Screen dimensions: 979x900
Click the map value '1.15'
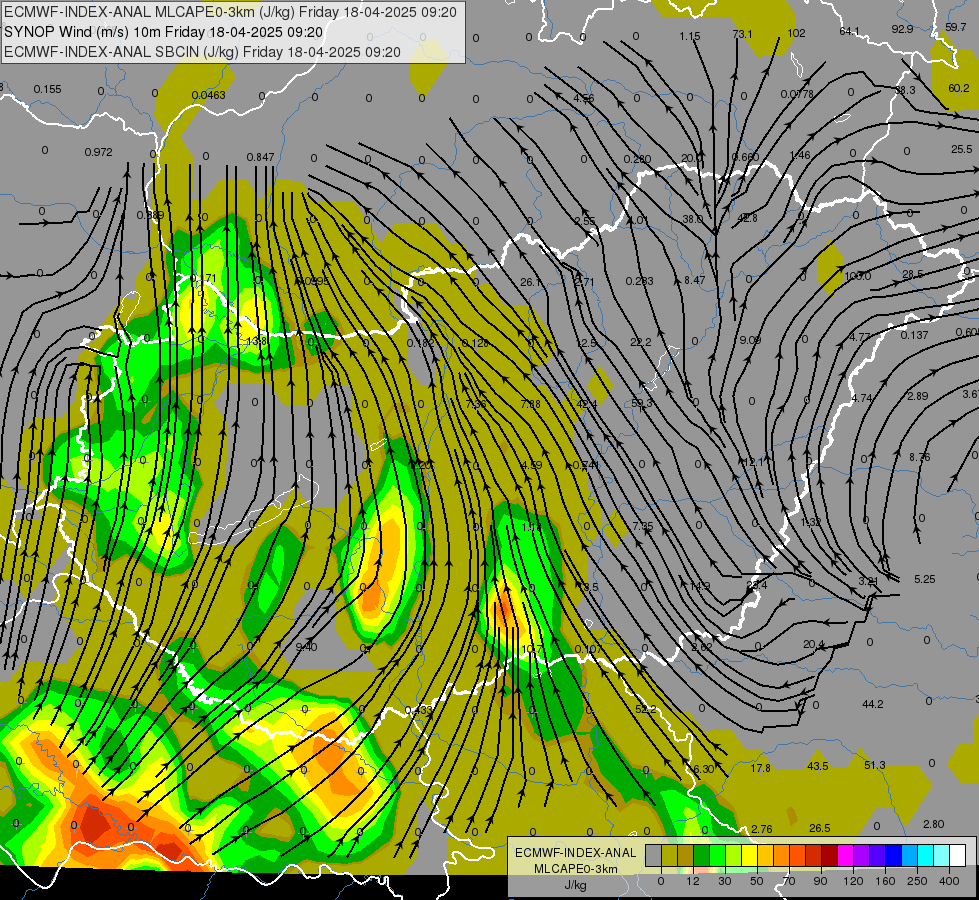690,36
